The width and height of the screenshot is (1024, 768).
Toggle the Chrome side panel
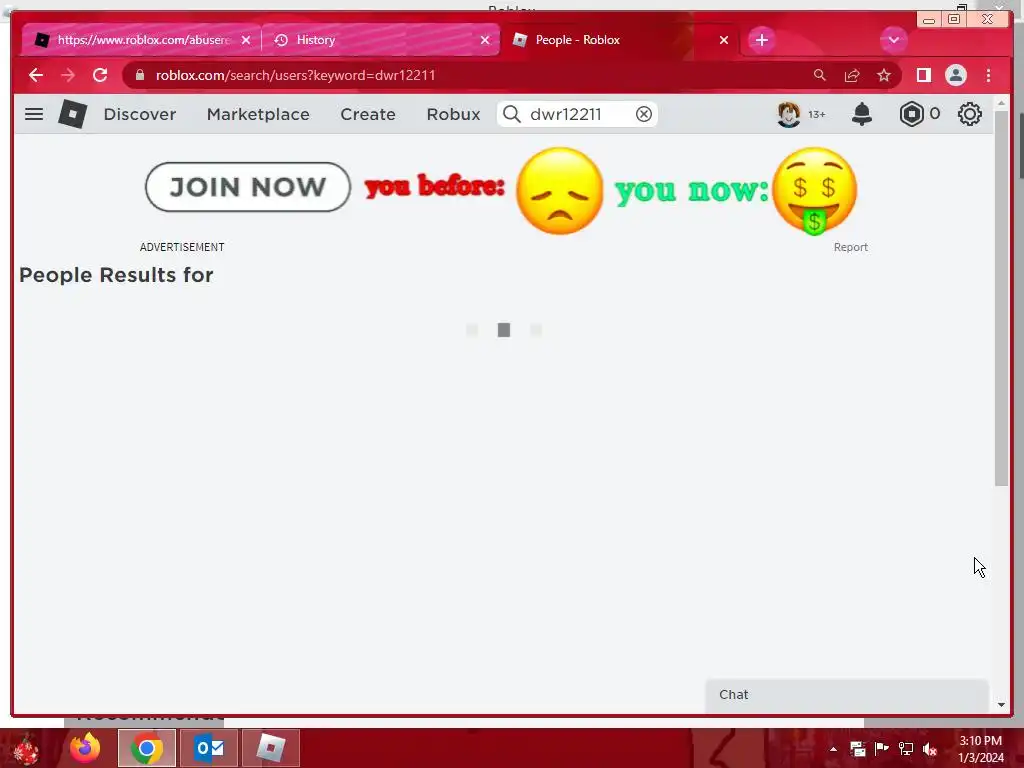point(923,75)
